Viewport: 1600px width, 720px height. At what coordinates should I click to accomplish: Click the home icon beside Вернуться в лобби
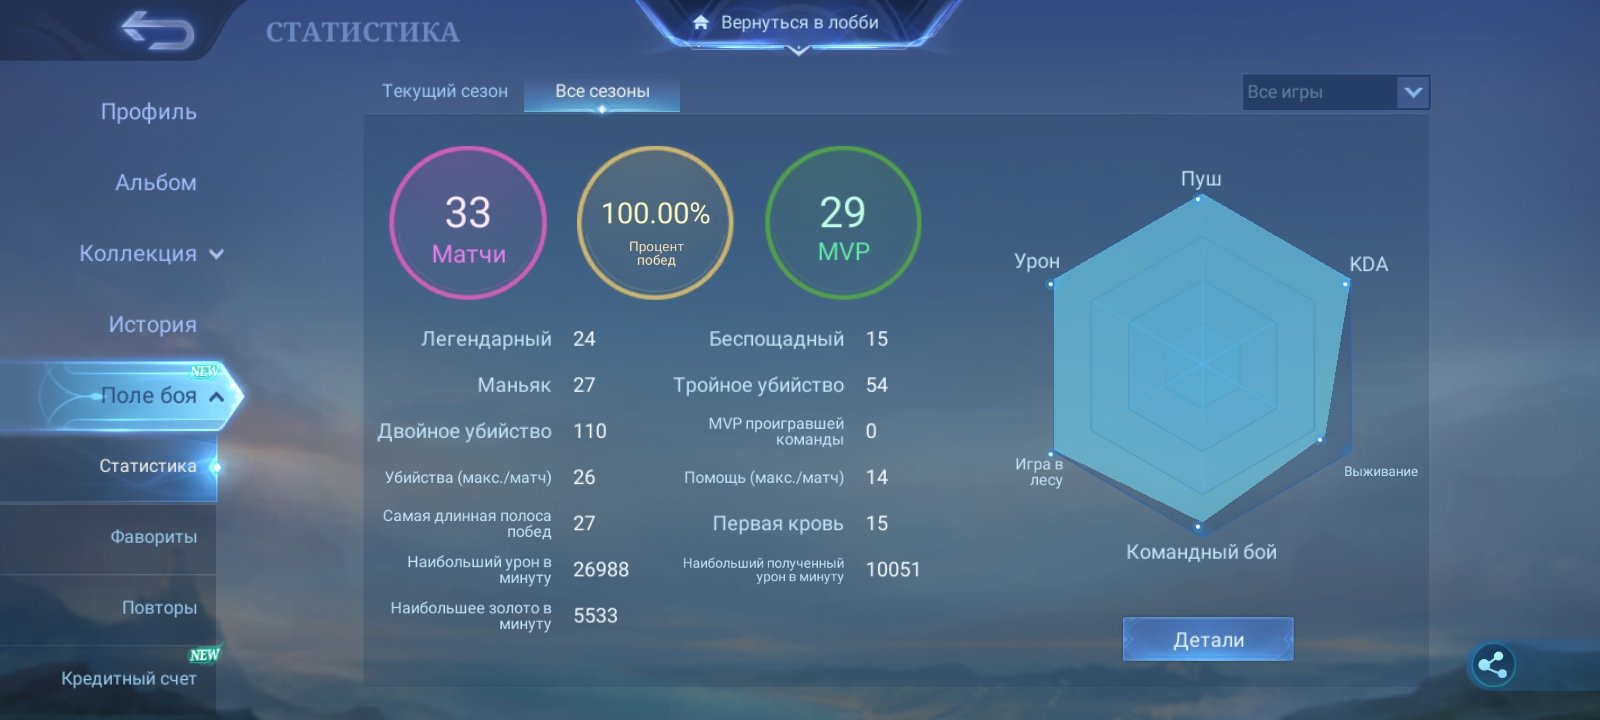point(701,22)
